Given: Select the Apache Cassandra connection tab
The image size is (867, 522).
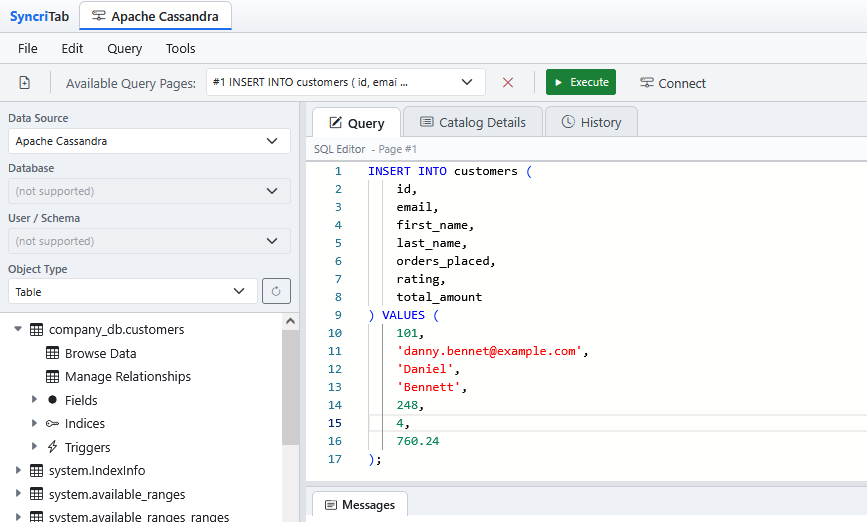Looking at the screenshot, I should (x=155, y=16).
